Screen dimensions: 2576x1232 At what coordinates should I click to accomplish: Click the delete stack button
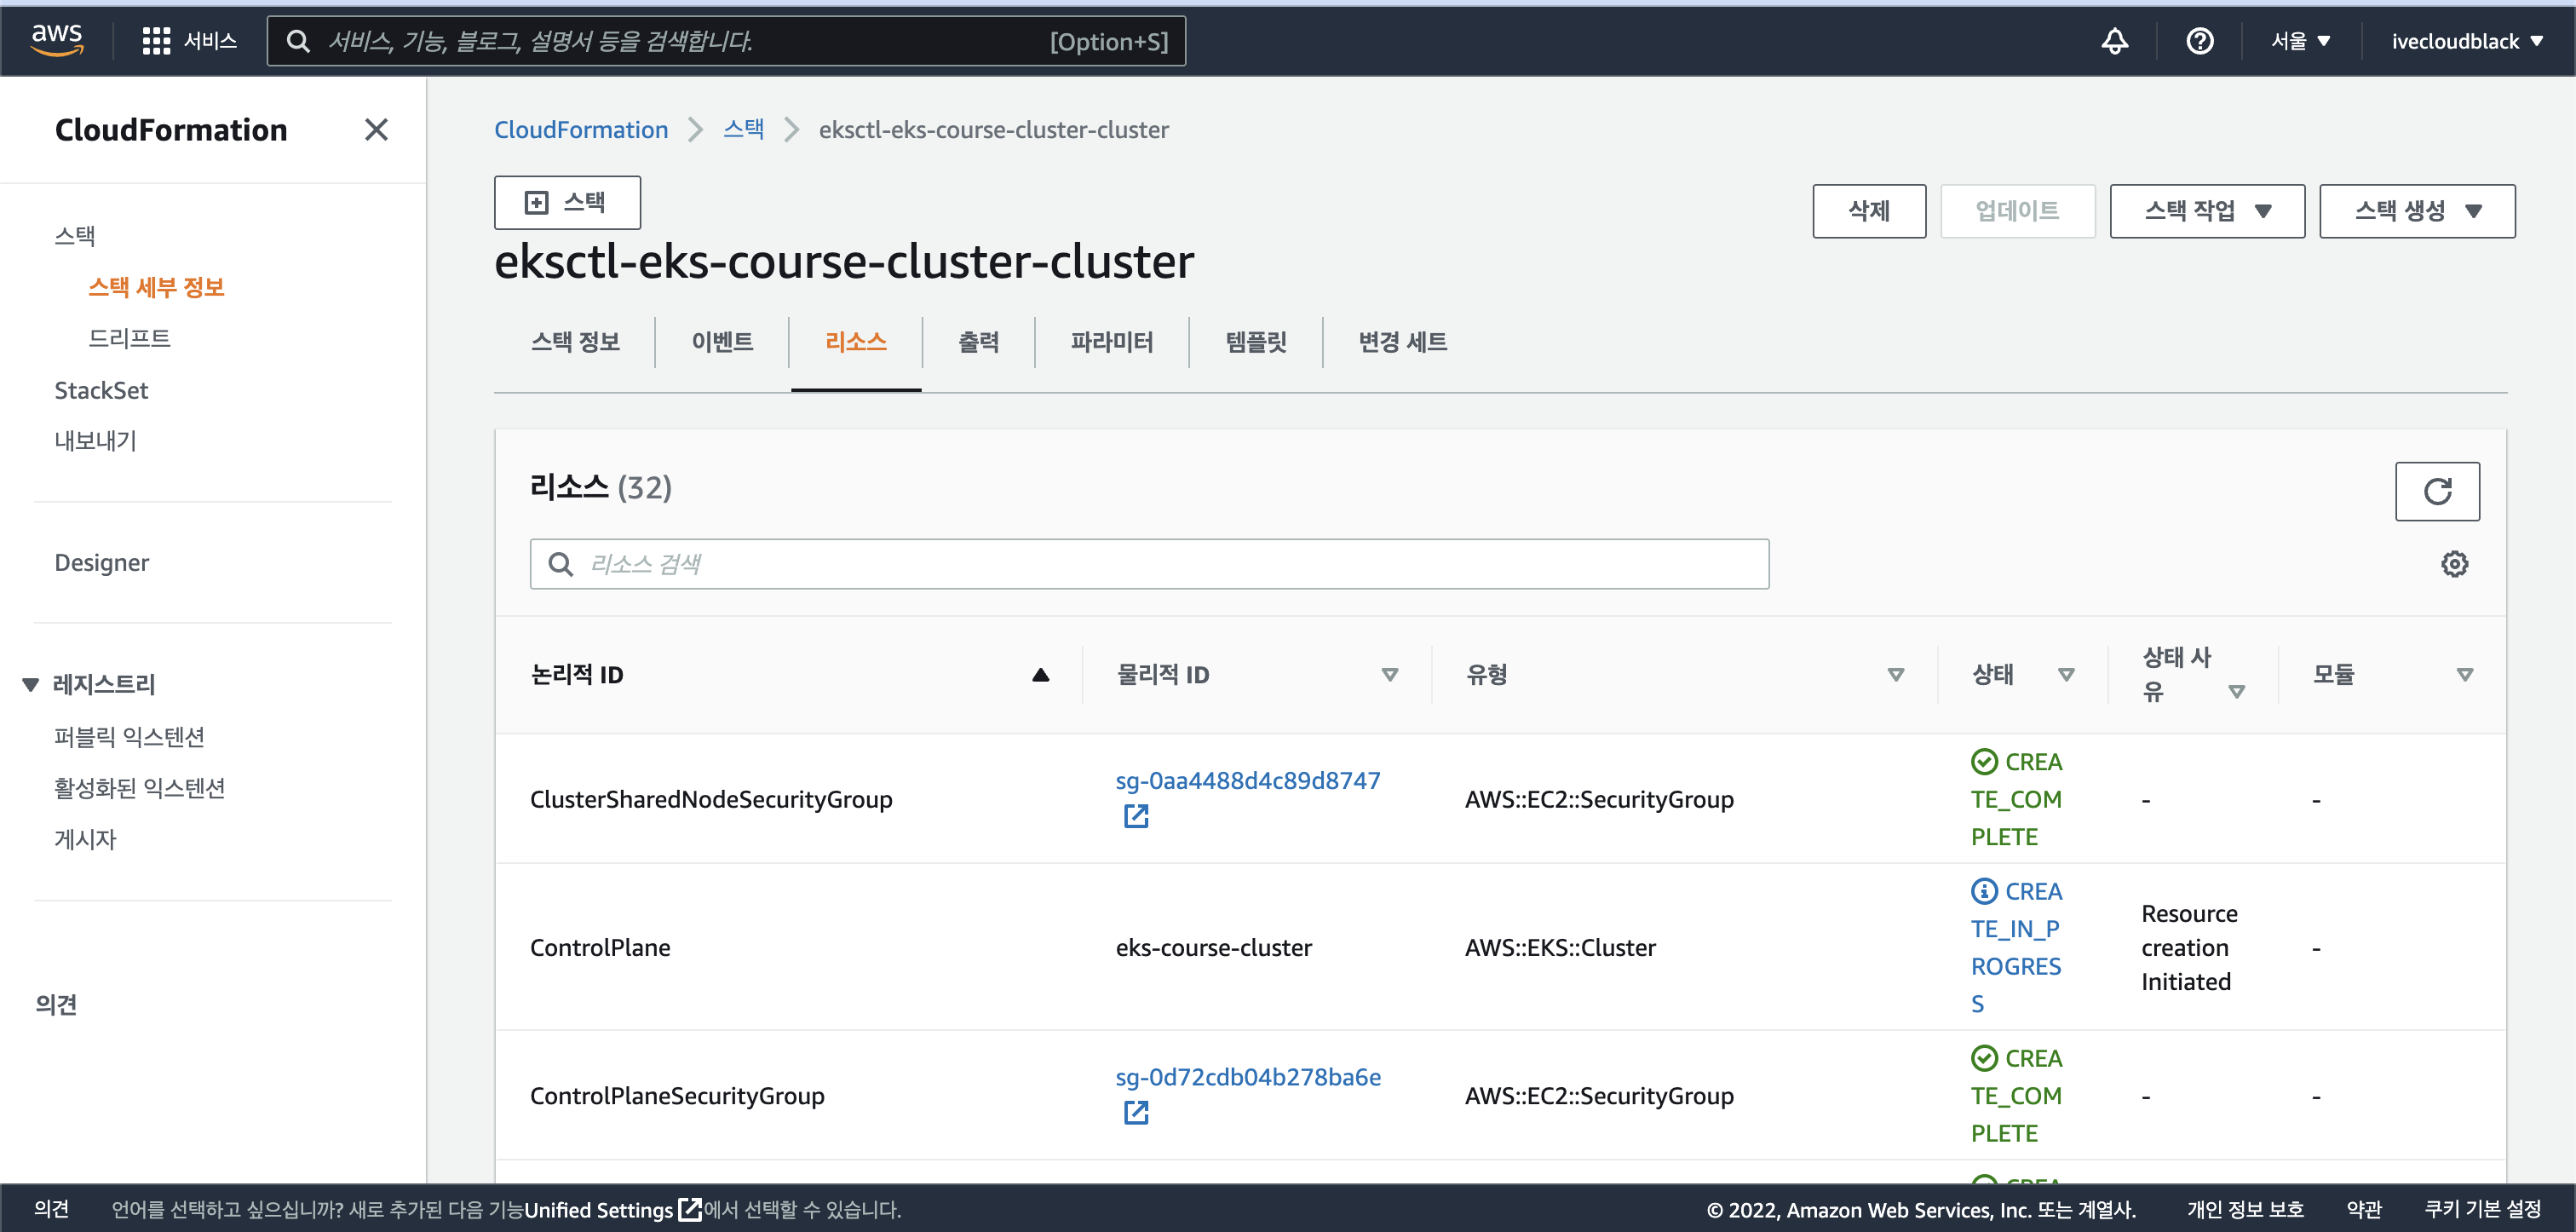coord(1868,211)
